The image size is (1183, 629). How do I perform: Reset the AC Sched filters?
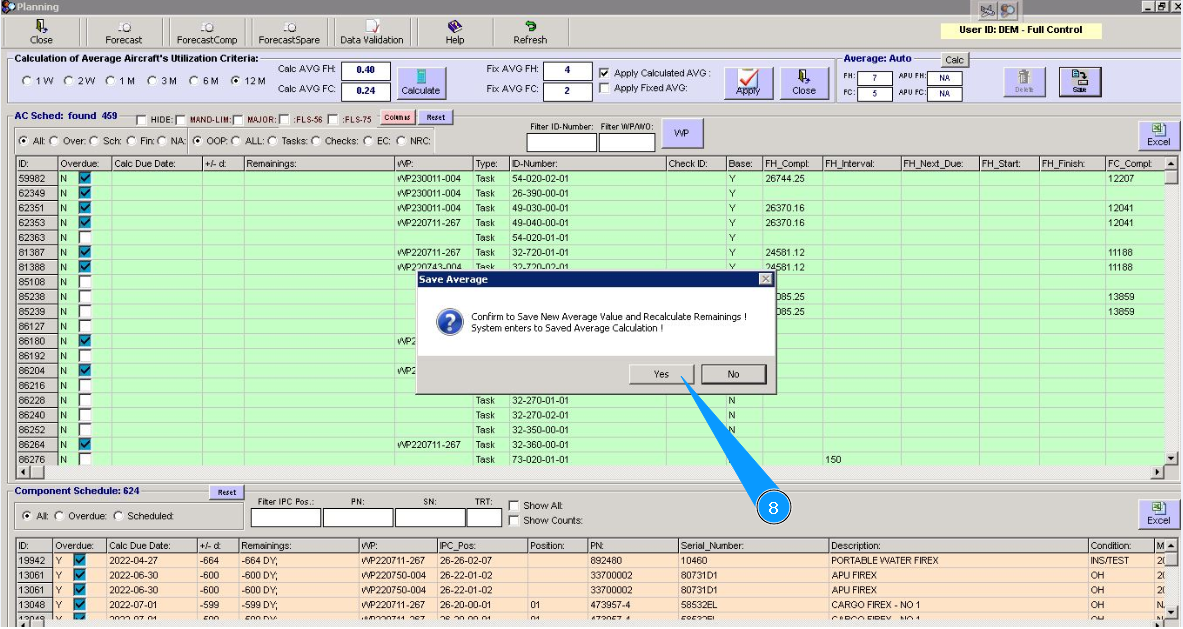point(435,118)
